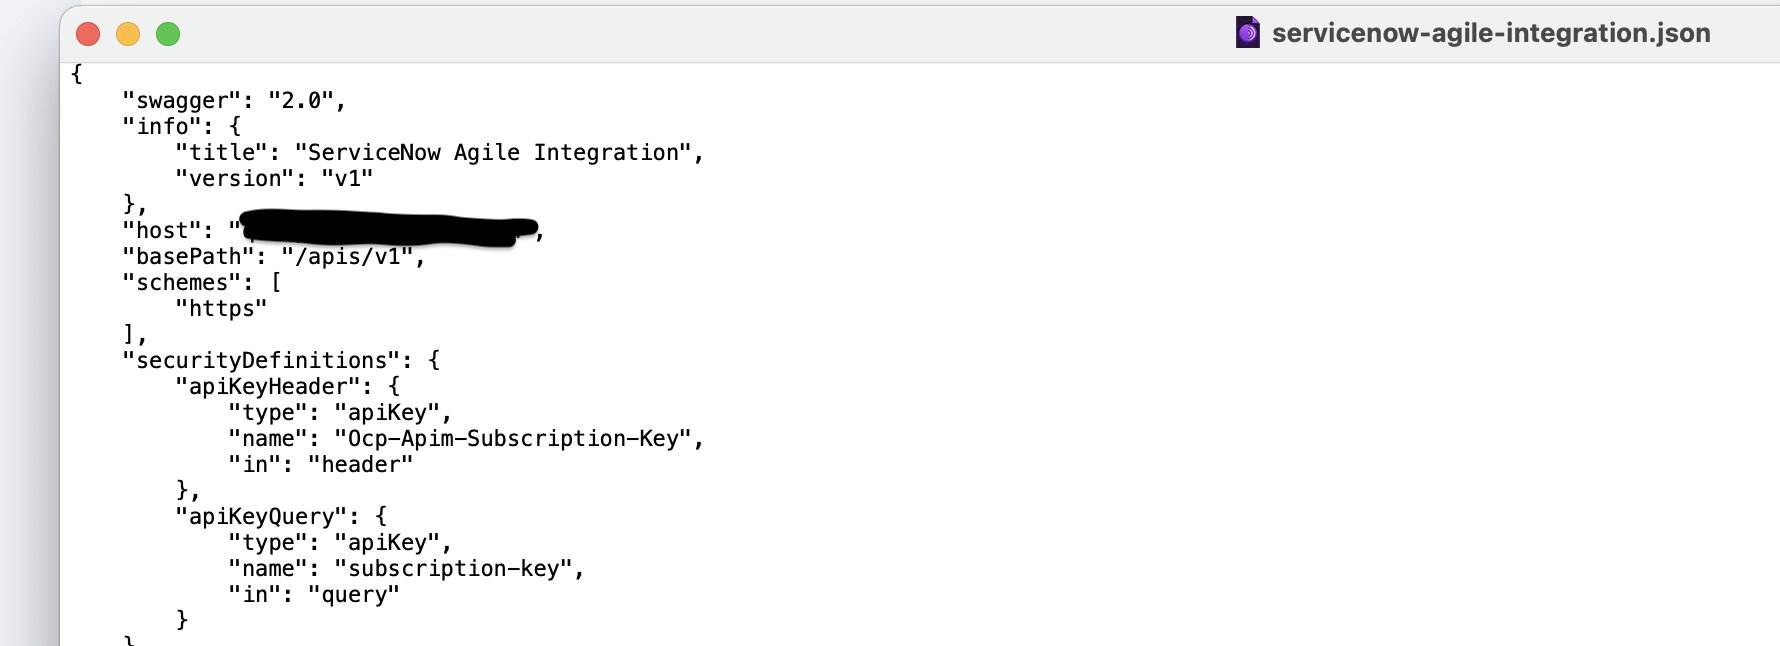Click the red close window button

(88, 34)
